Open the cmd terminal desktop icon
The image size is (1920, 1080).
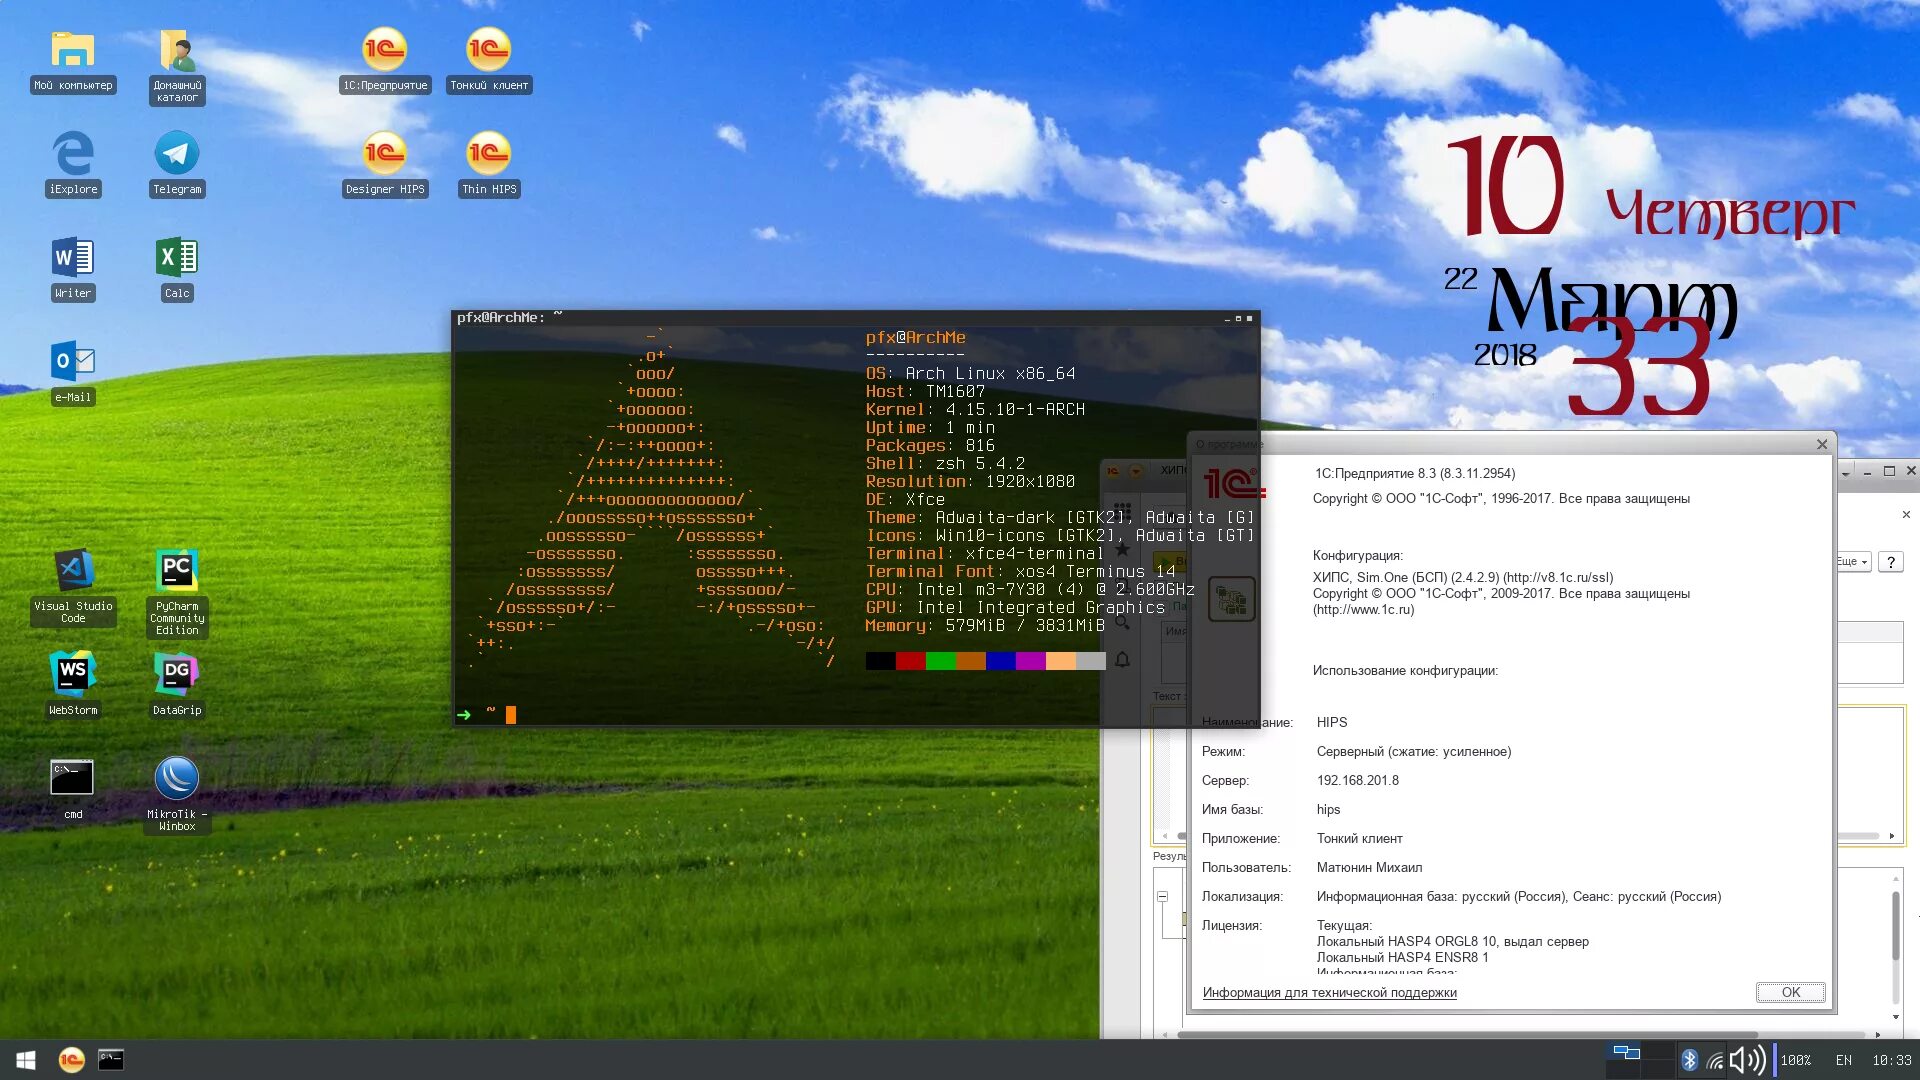[73, 790]
